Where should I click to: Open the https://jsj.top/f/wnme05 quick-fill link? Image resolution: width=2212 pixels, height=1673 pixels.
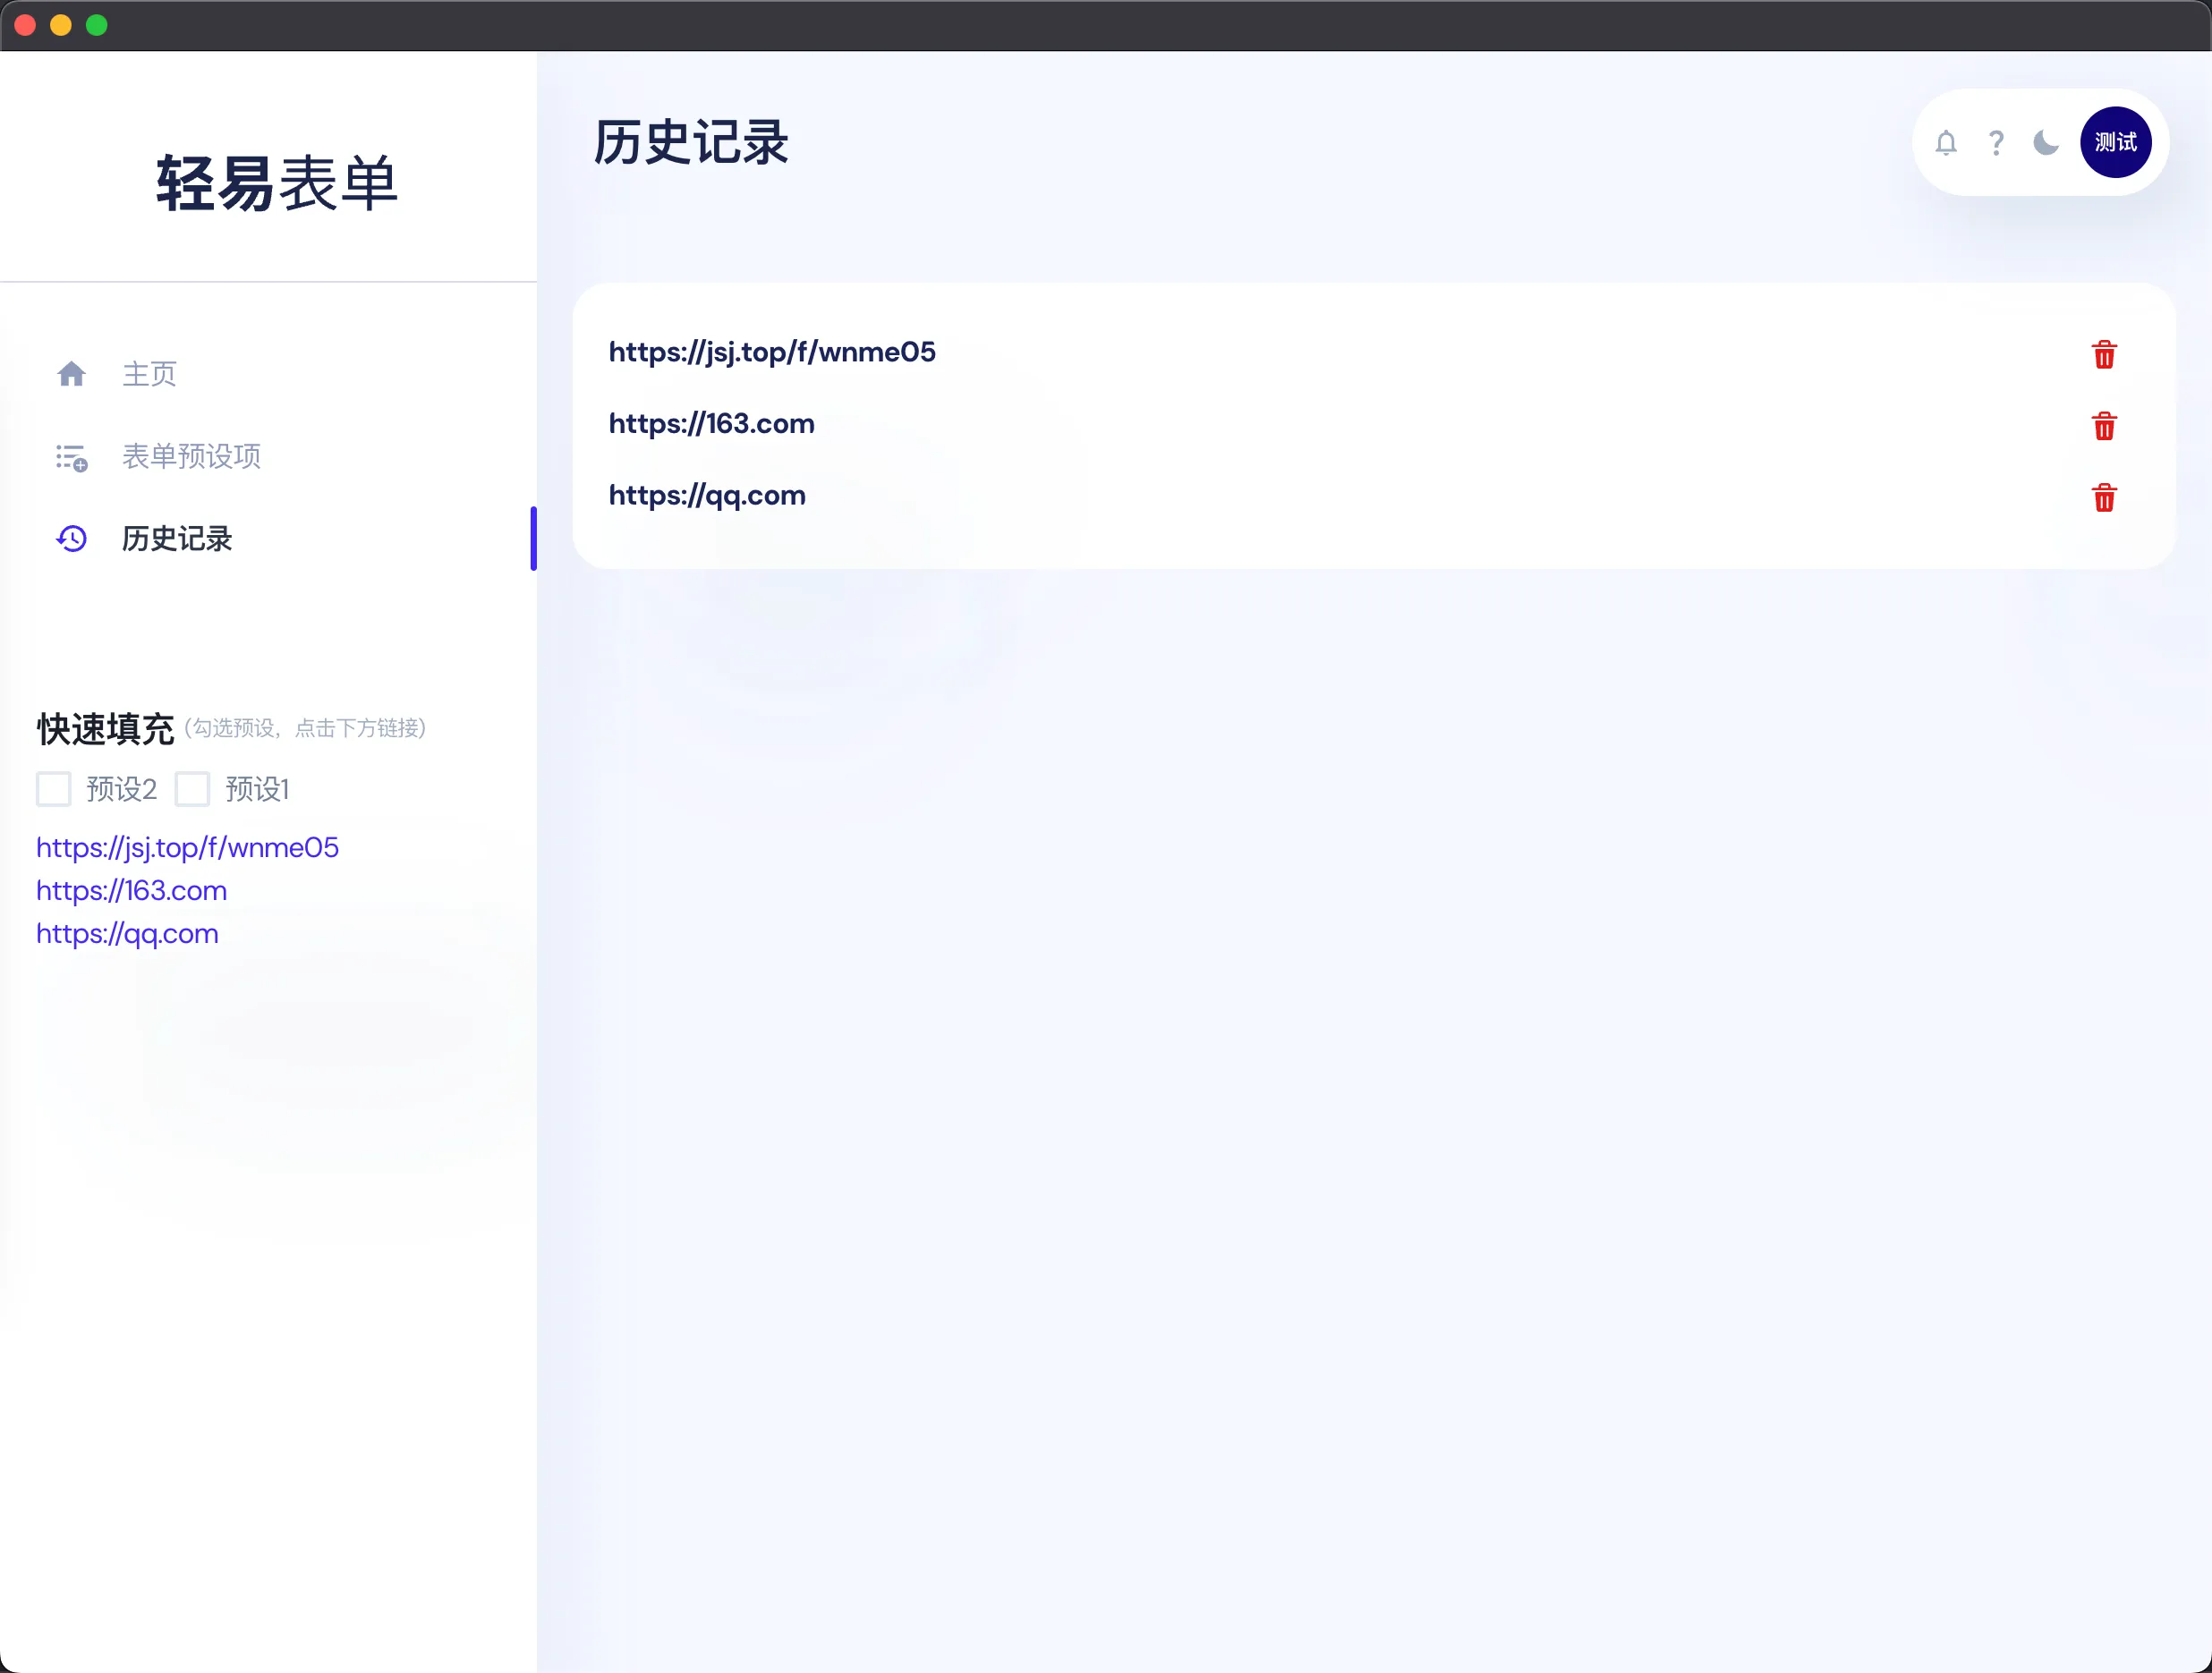pos(187,847)
